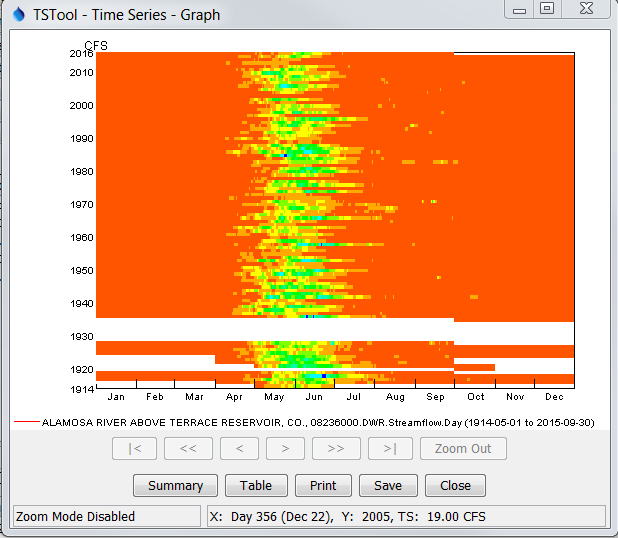618x538 pixels.
Task: Jump to start with |< button
Action: click(x=134, y=449)
